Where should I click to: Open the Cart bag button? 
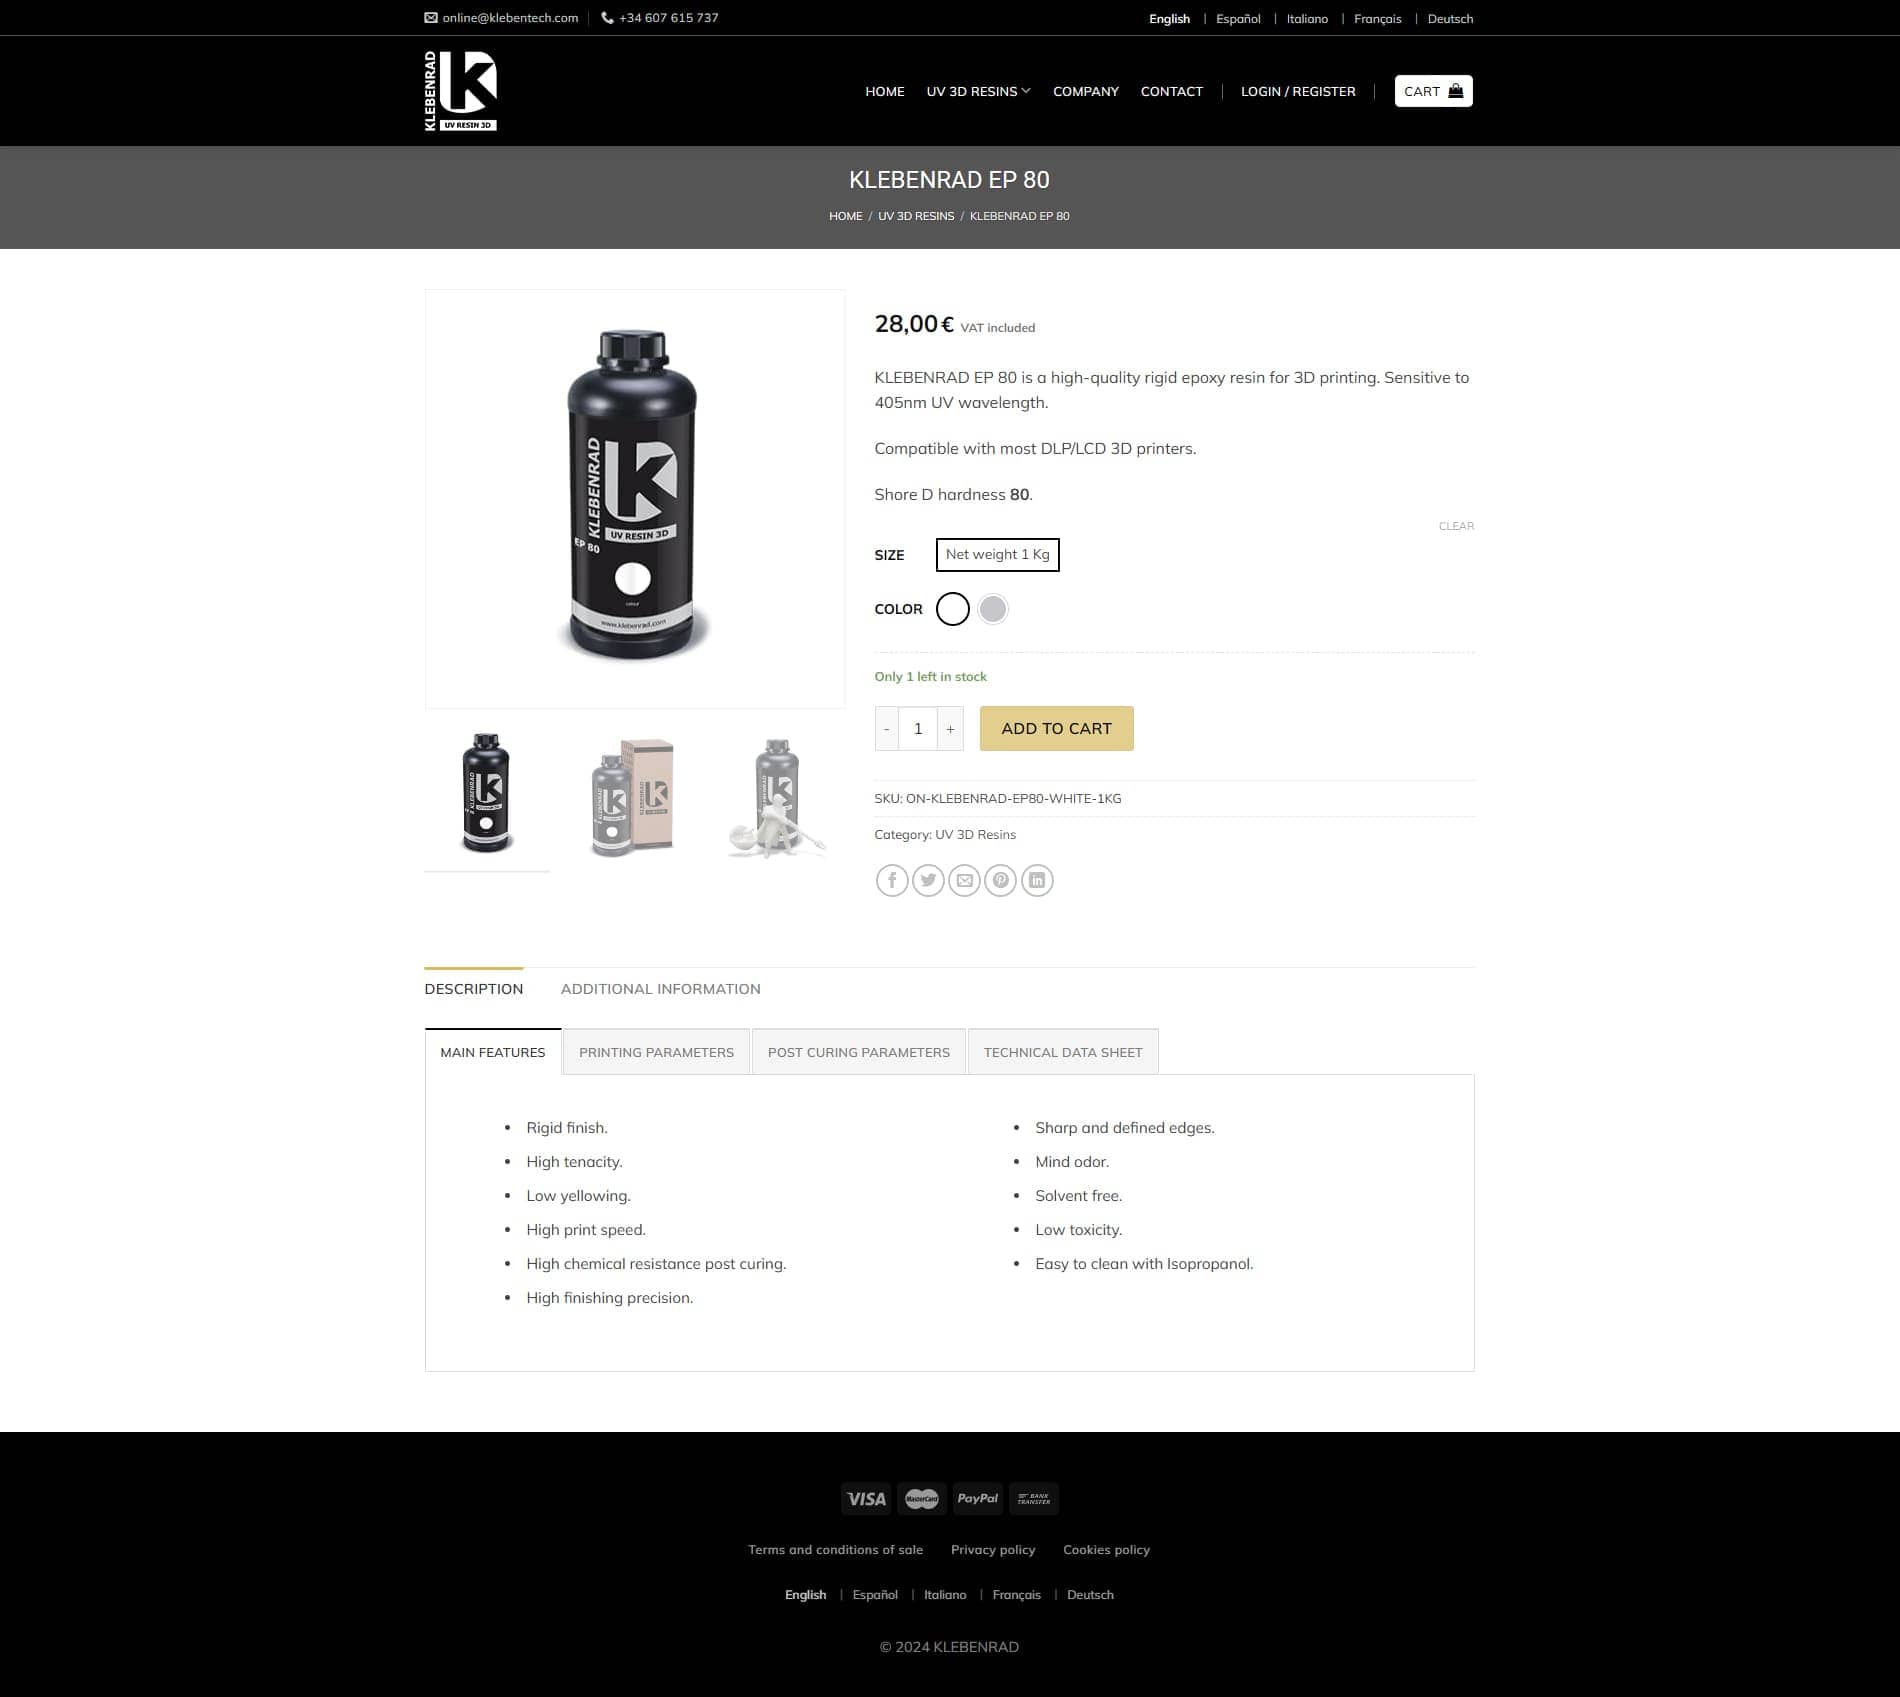coord(1433,91)
